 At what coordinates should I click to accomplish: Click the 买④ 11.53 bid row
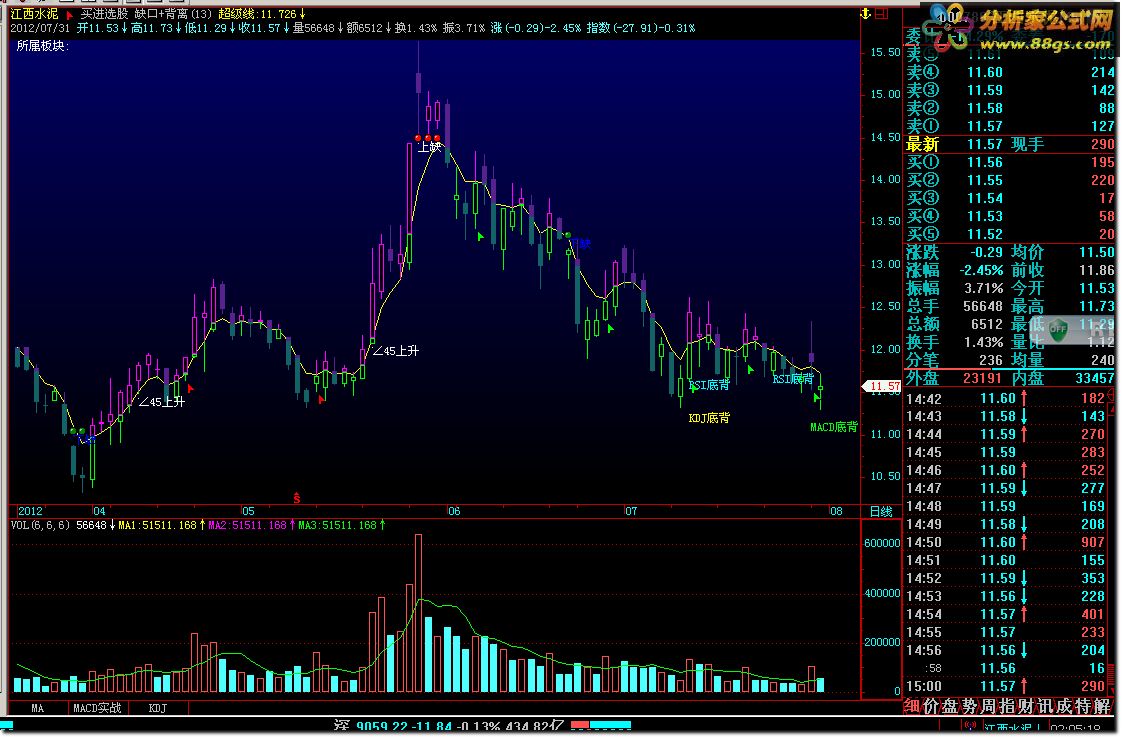[x=1010, y=216]
